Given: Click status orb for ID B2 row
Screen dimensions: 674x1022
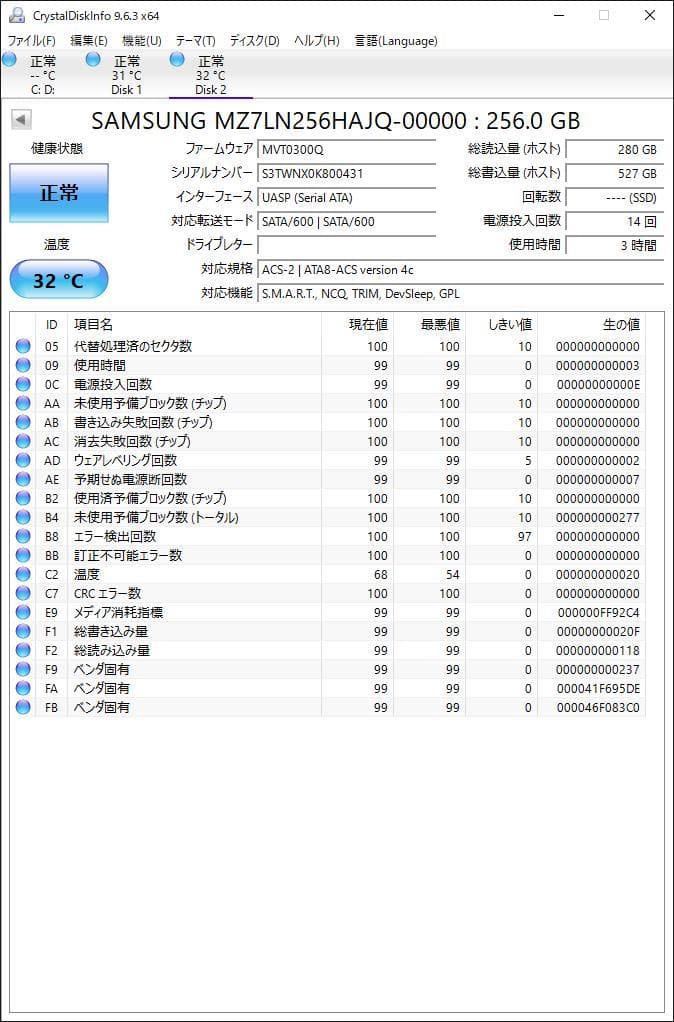Looking at the screenshot, I should coord(23,498).
